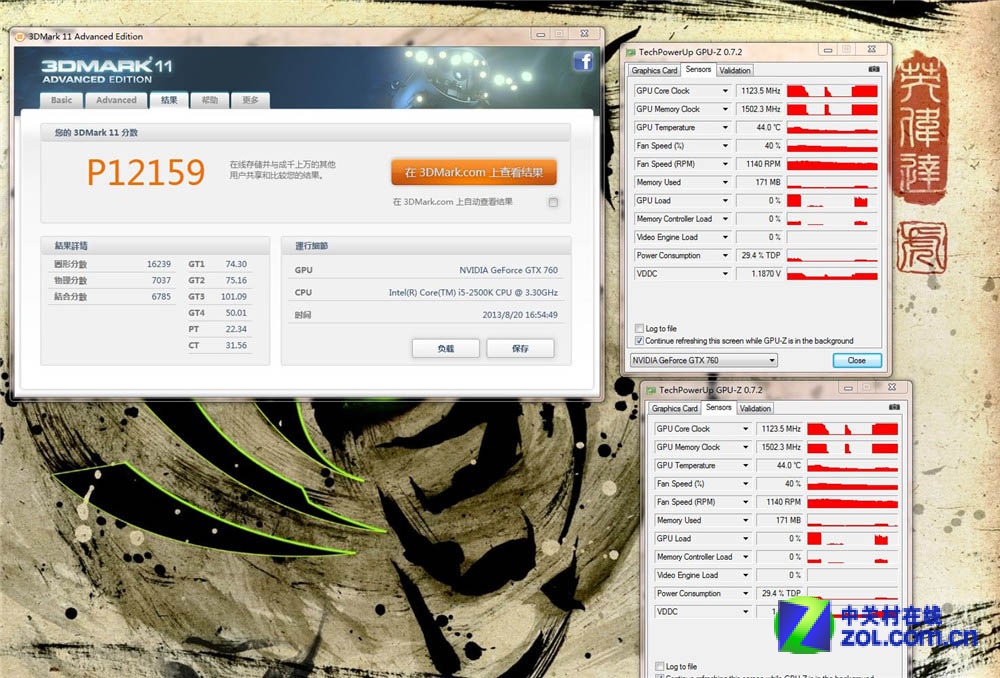
Task: Open VDDC dropdown in upper GPU-Z
Action: (725, 274)
